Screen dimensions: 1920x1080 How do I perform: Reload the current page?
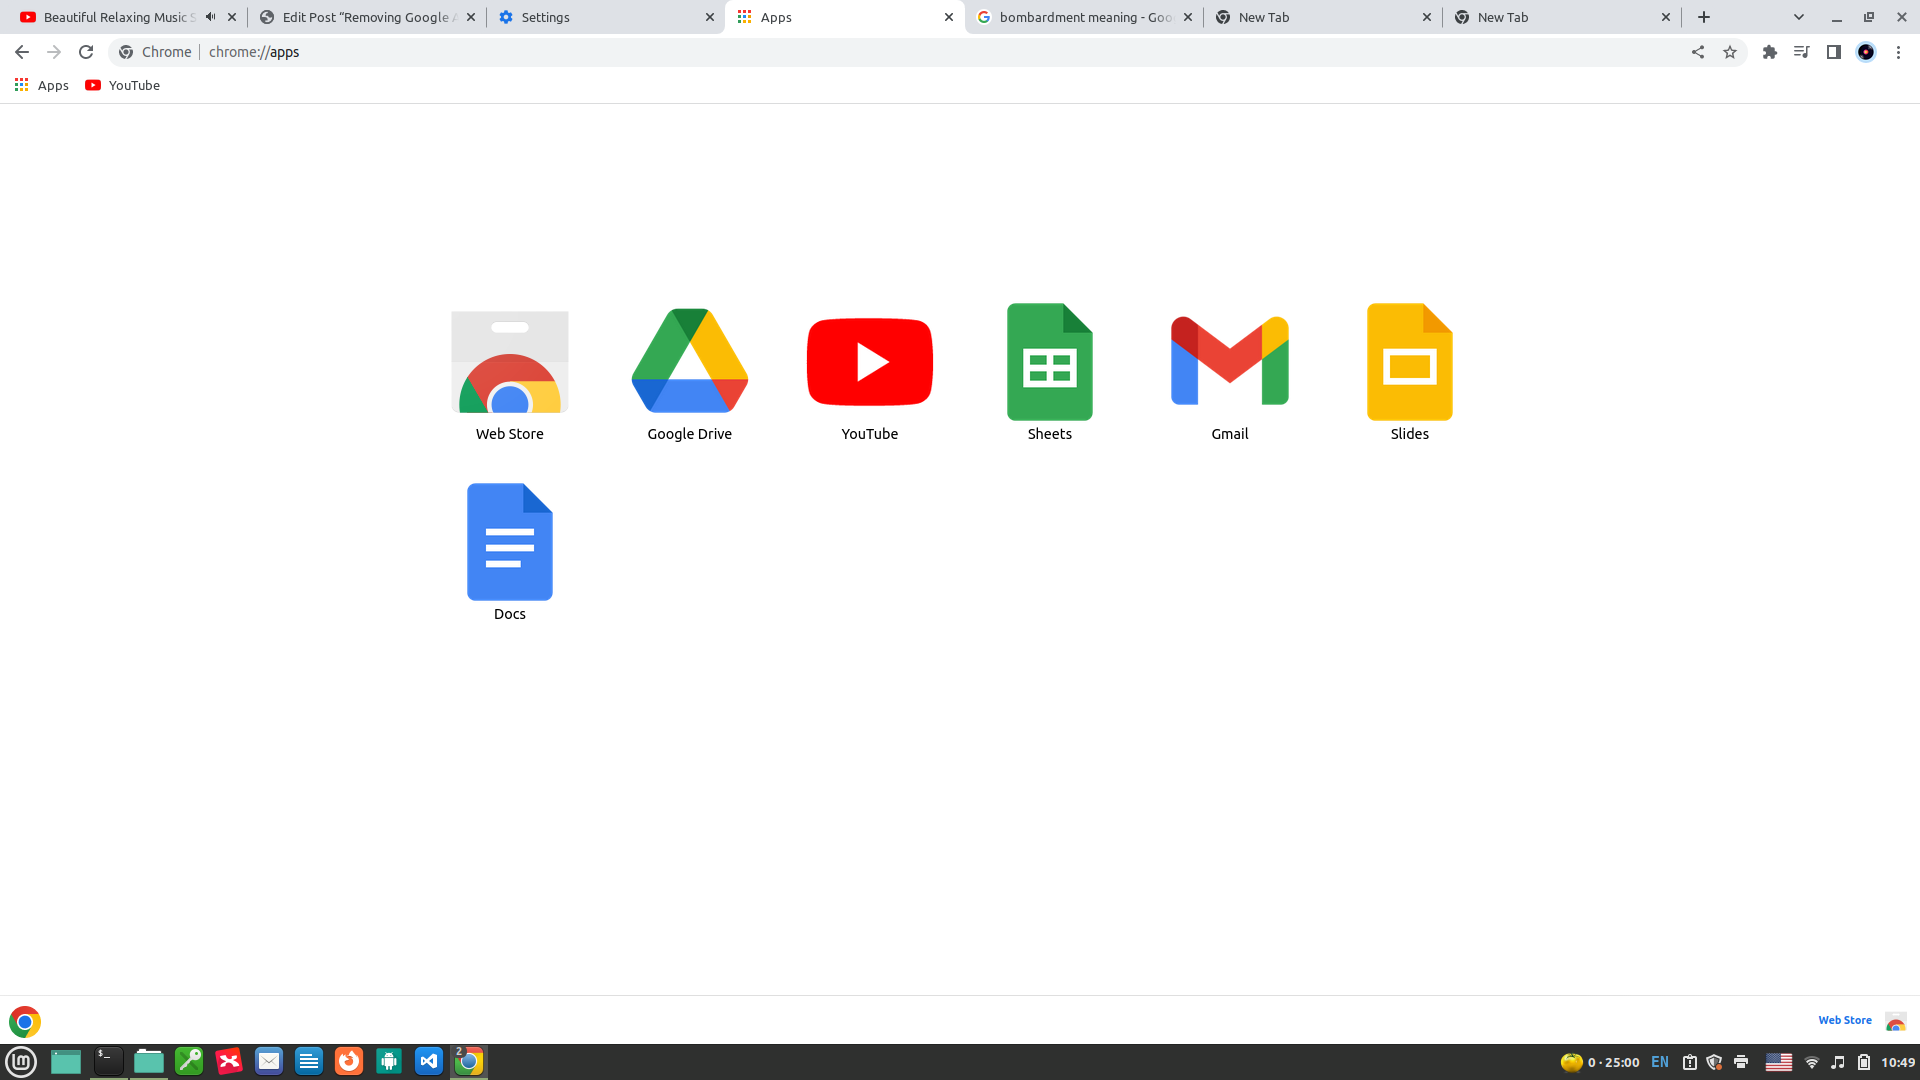pyautogui.click(x=86, y=52)
